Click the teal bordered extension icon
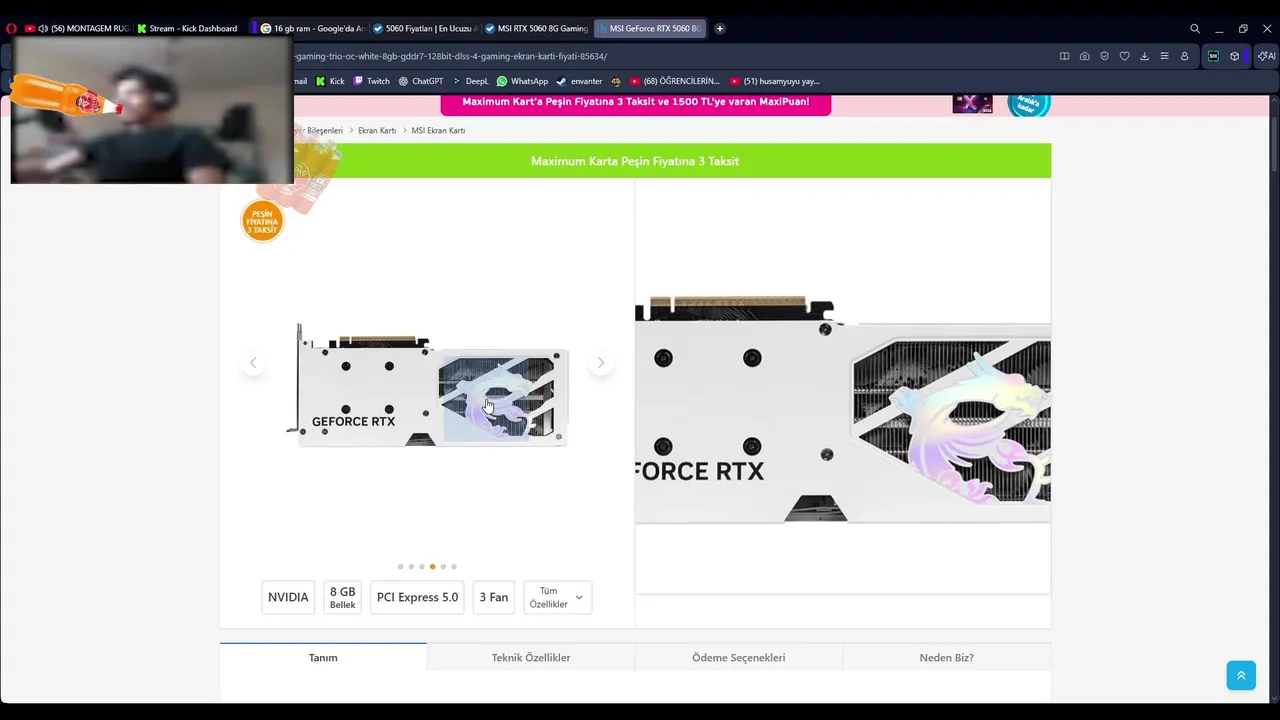The height and width of the screenshot is (720, 1280). pyautogui.click(x=1213, y=56)
